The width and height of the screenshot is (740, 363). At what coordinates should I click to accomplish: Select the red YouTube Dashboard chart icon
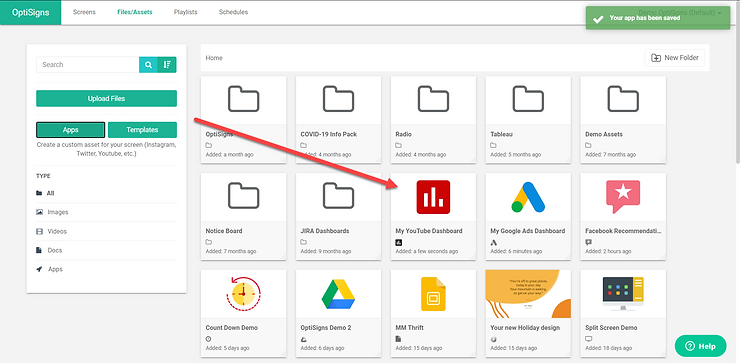(x=433, y=197)
